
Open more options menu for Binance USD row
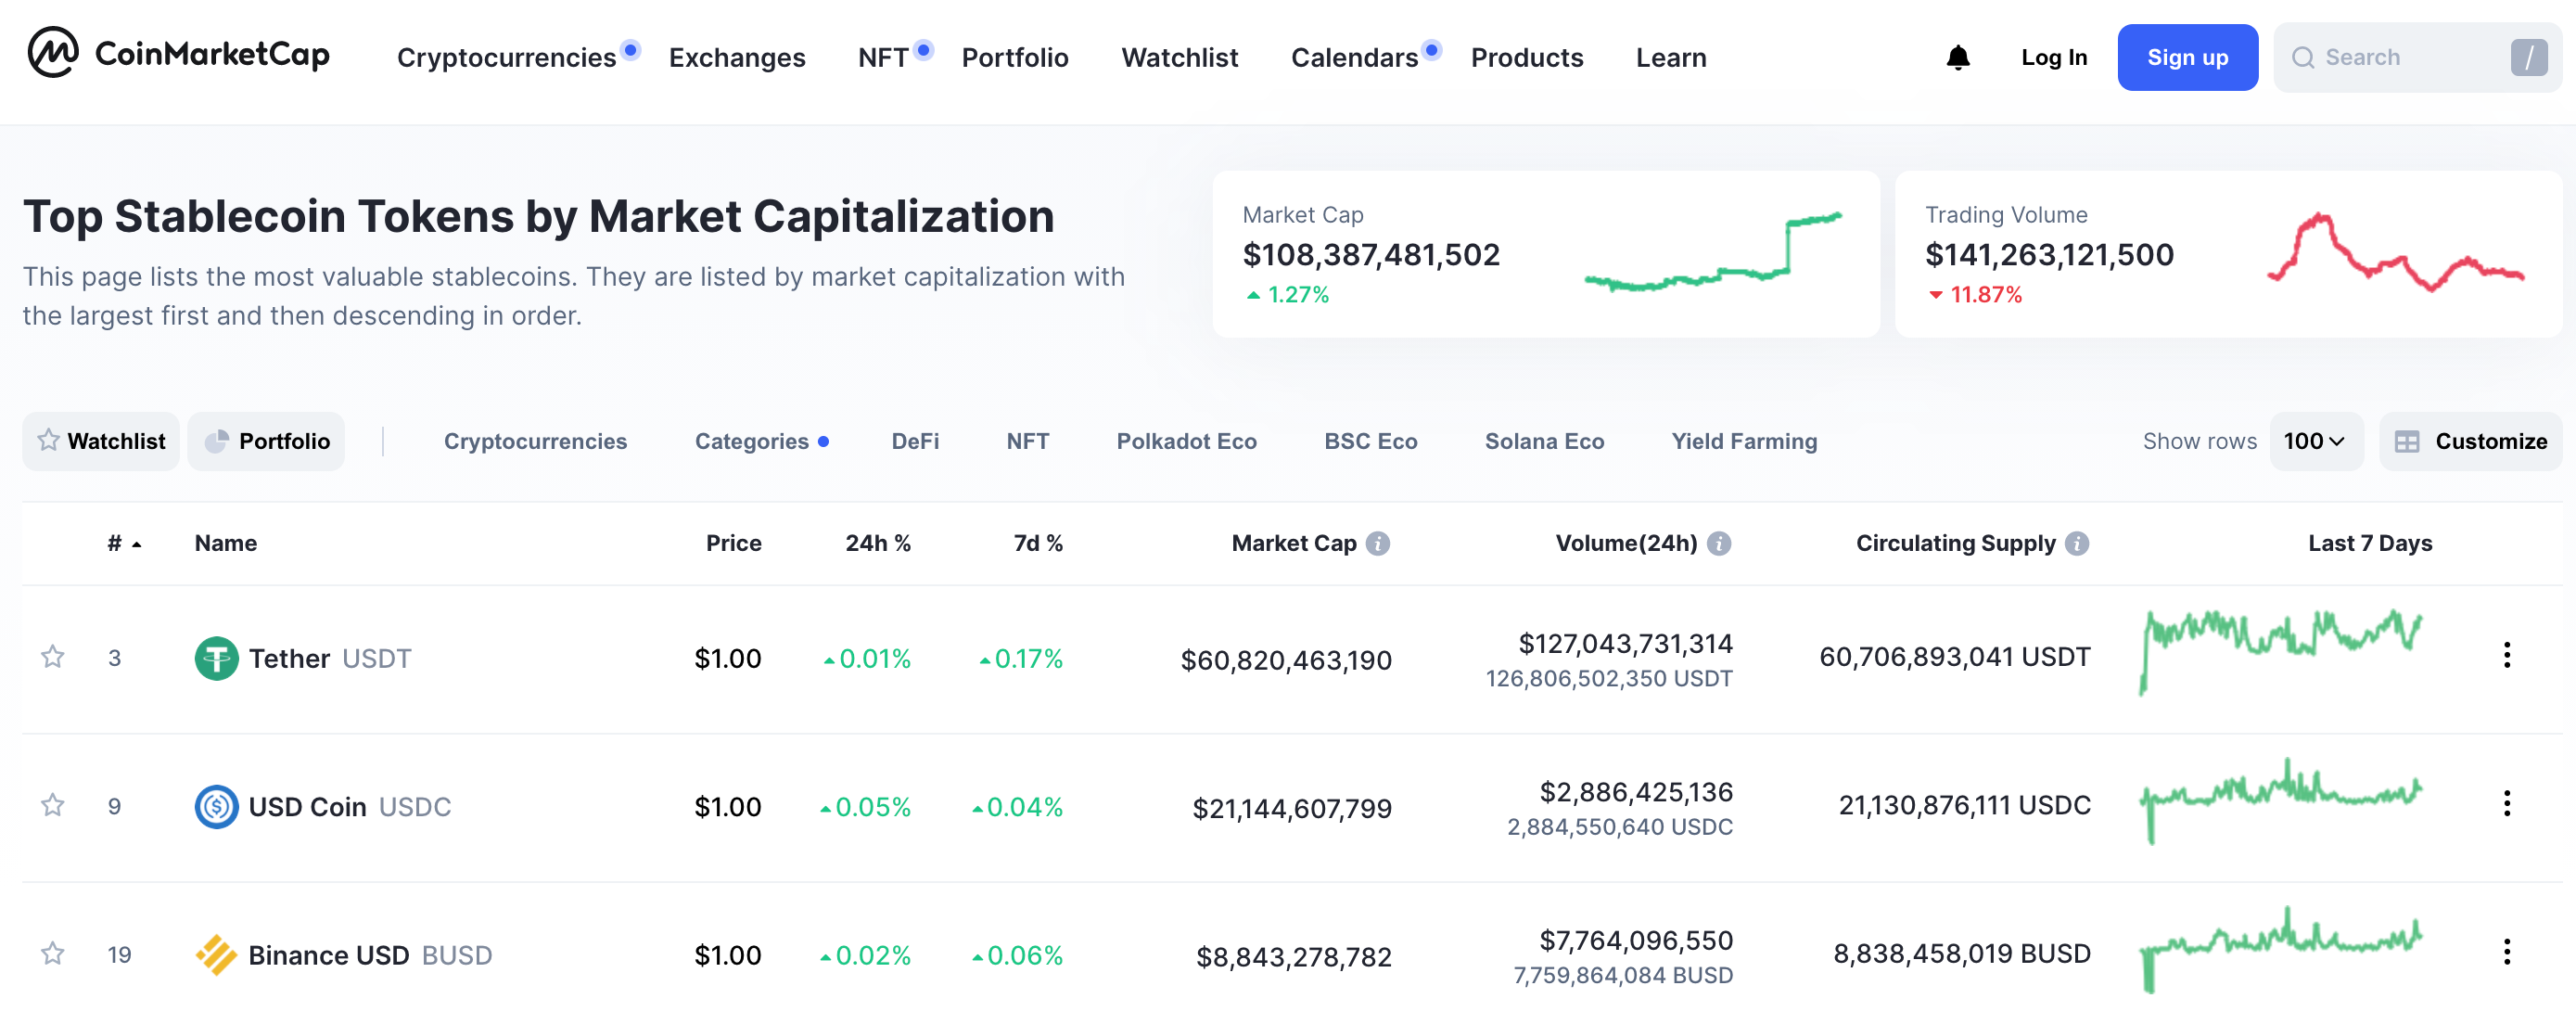point(2506,952)
